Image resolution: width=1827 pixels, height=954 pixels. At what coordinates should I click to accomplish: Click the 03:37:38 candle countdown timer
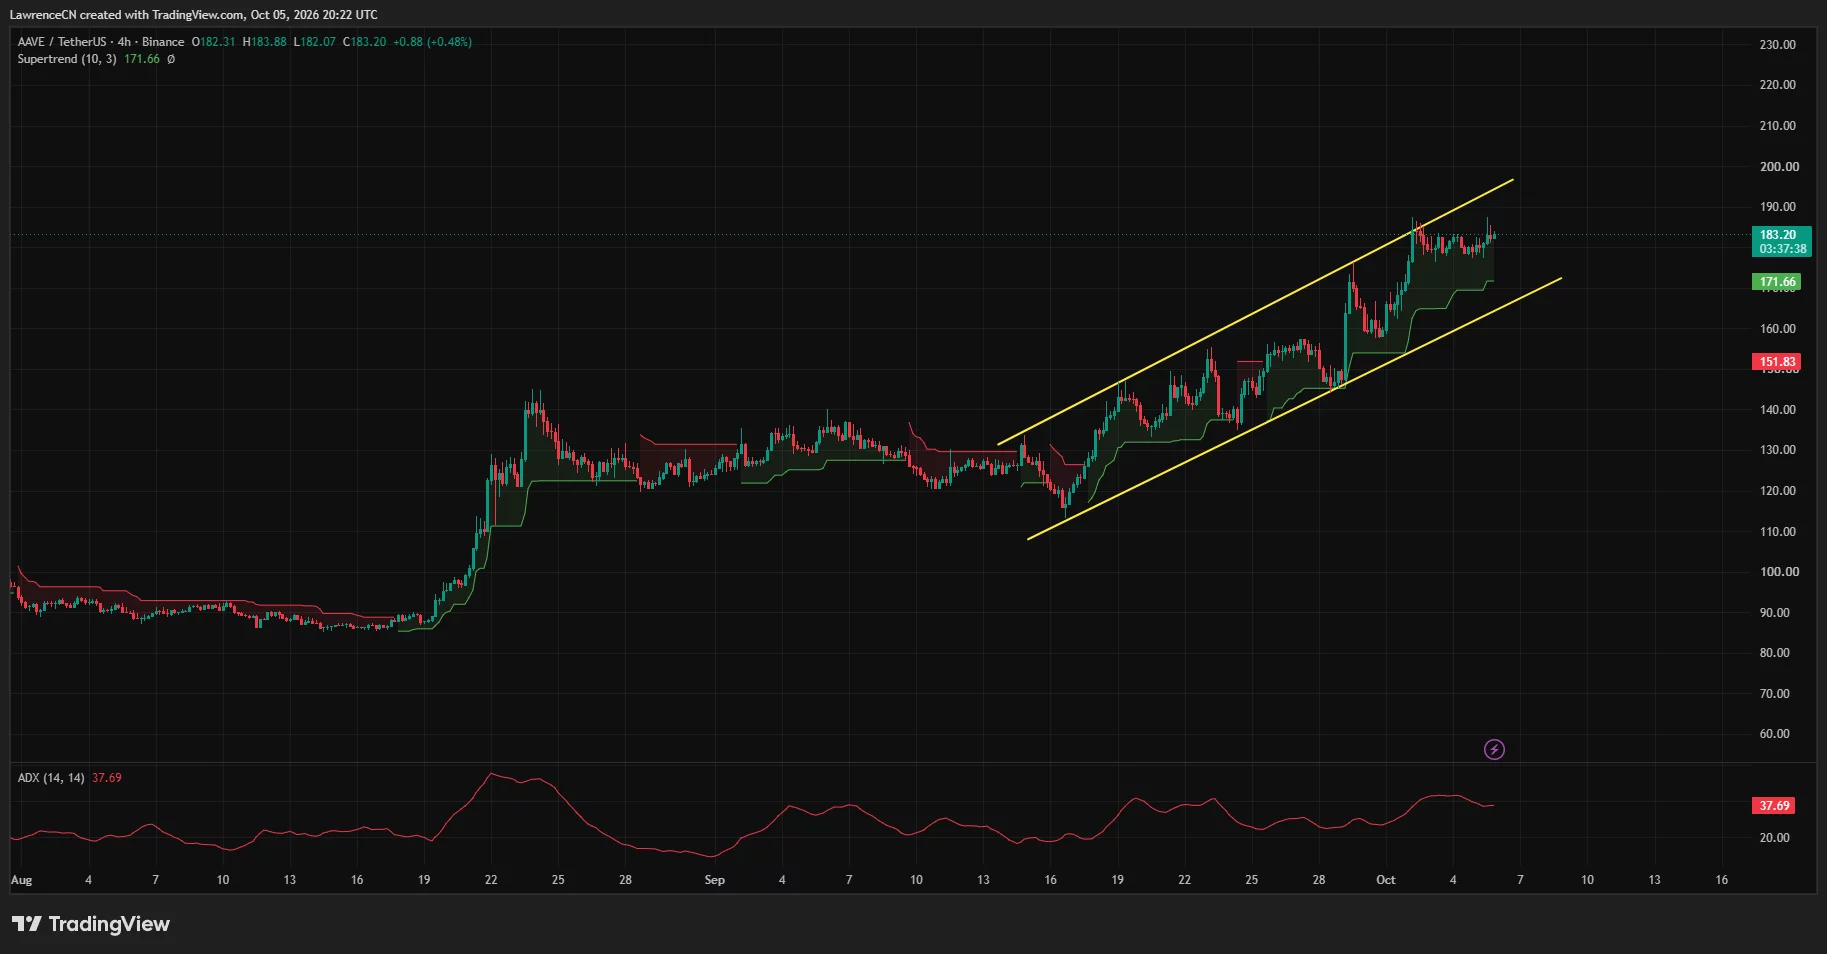1783,249
